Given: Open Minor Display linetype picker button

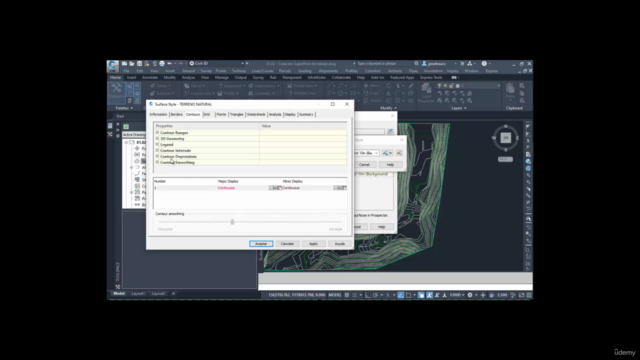Looking at the screenshot, I should (x=340, y=188).
